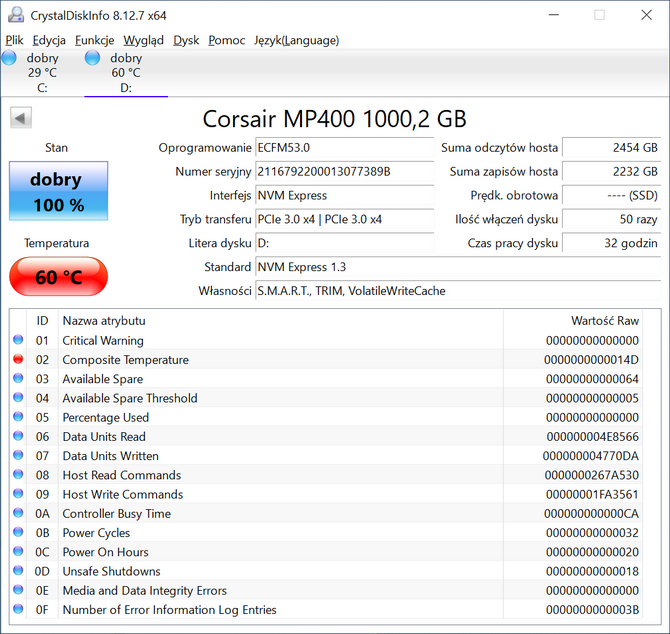Screen dimensions: 670x634
Task: Click the status dot for Percentage Used
Action: pyautogui.click(x=18, y=417)
